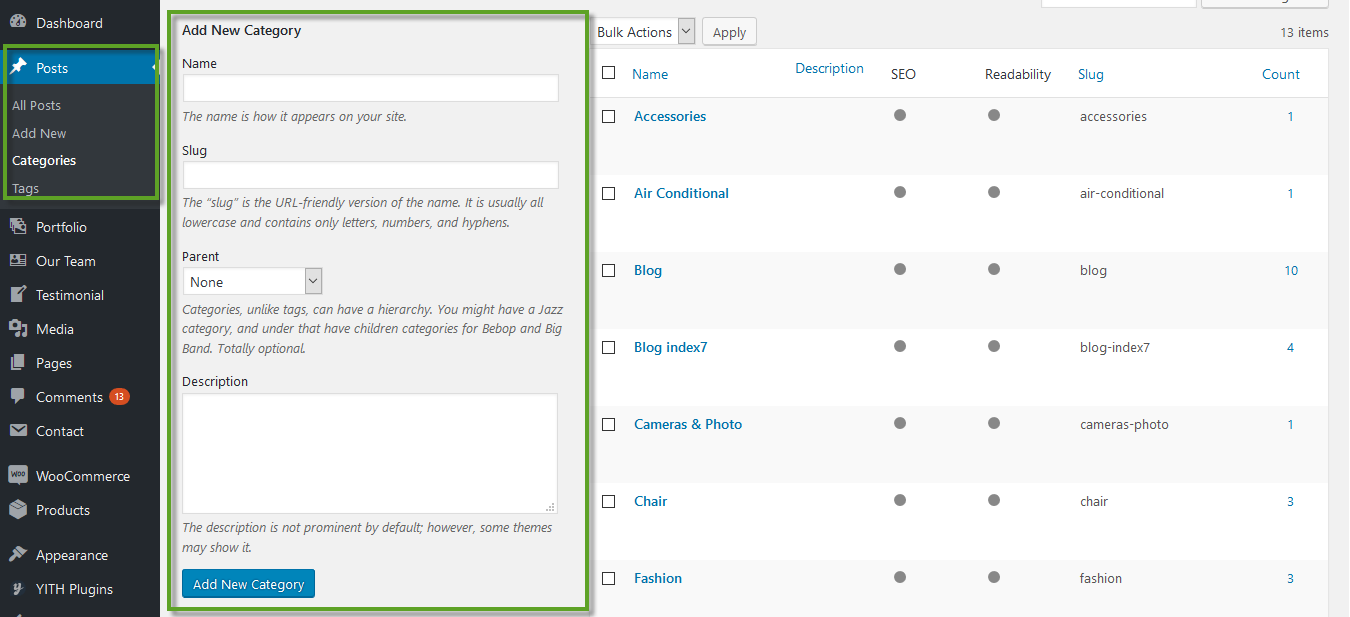
Task: Click the Dashboard gauge icon
Action: point(18,22)
